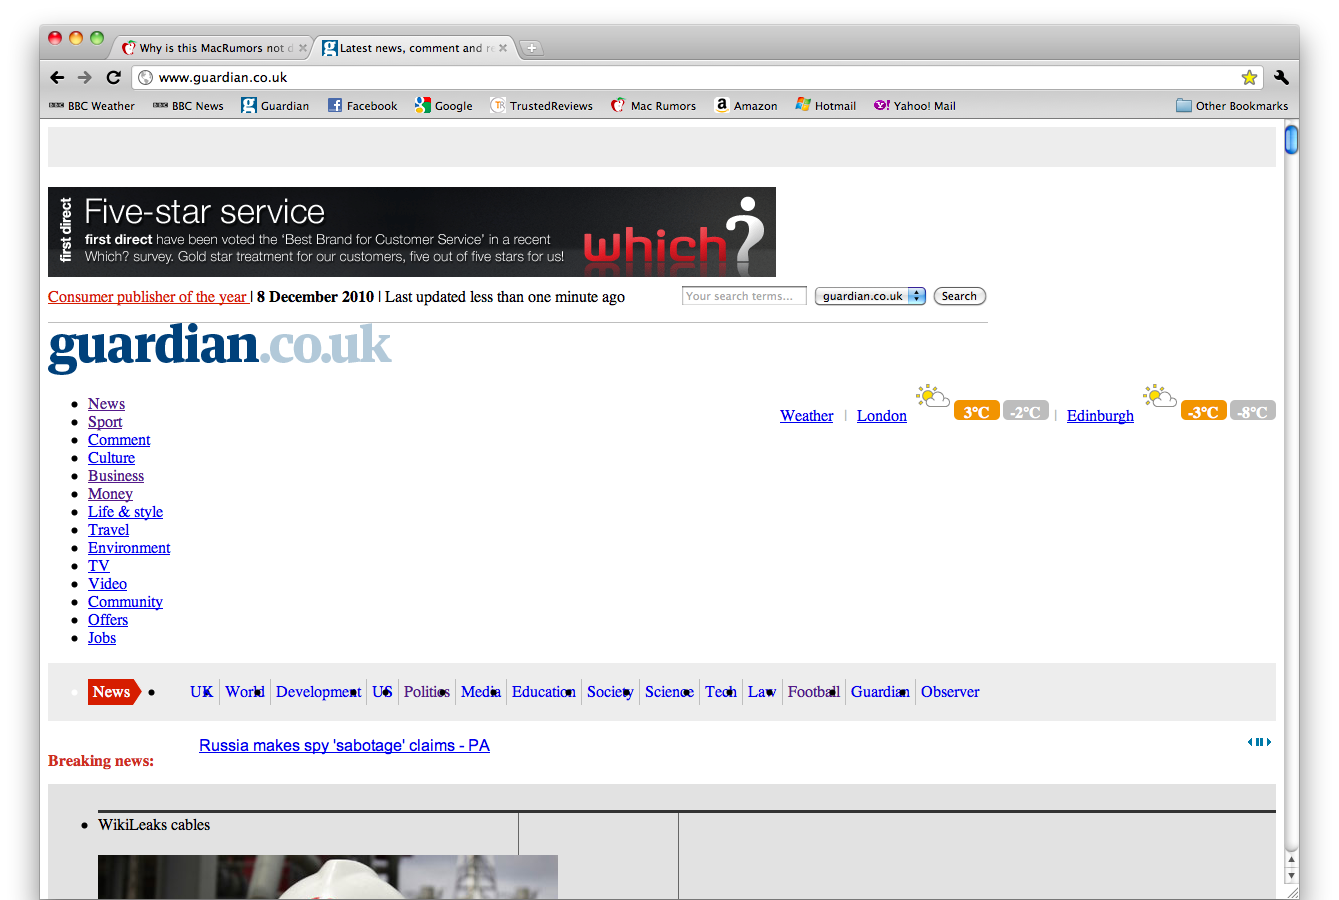Open the first direct Five-star service banner
1339x900 pixels.
coord(412,232)
